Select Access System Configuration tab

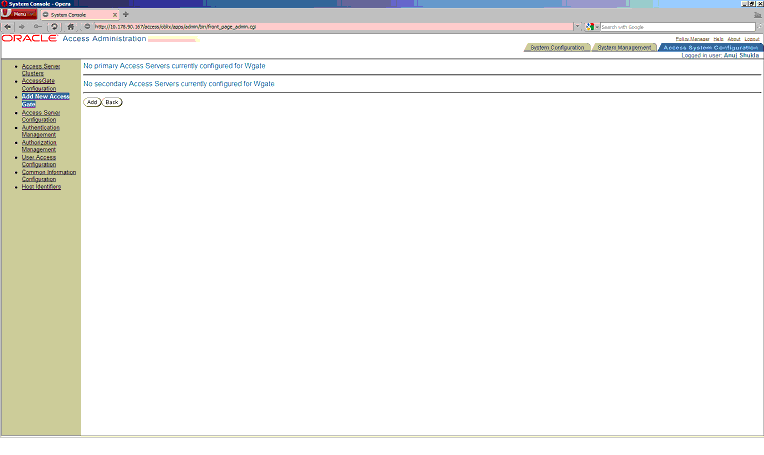point(711,48)
